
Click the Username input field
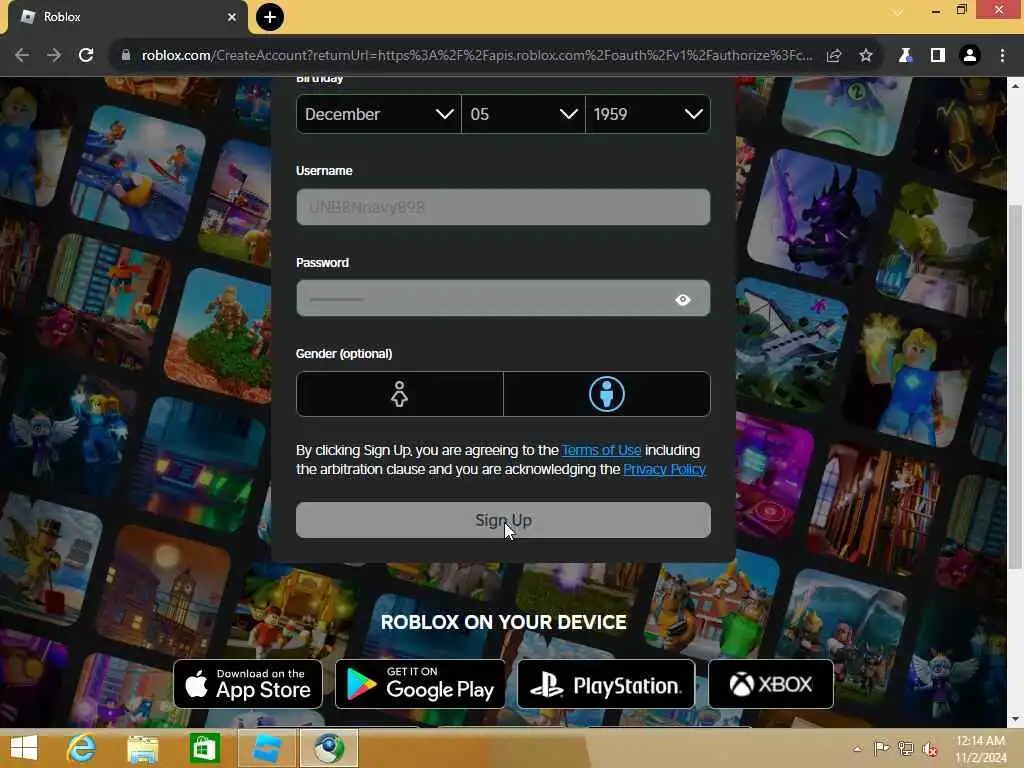(503, 207)
